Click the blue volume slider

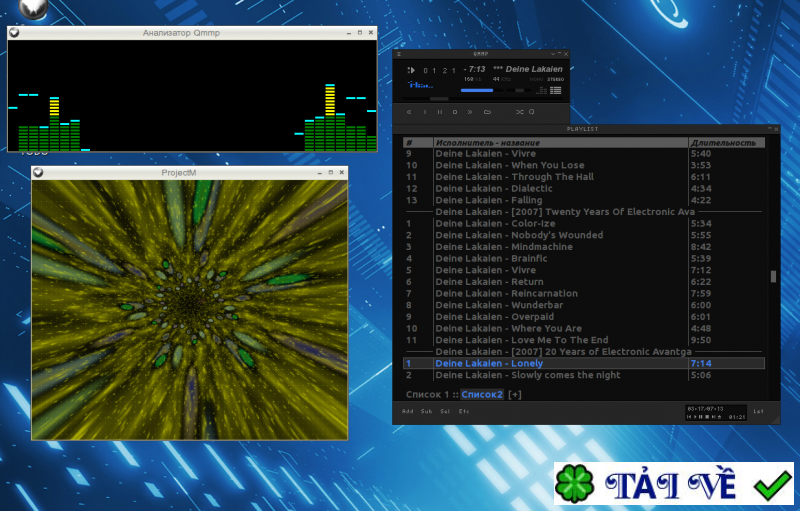click(x=476, y=90)
